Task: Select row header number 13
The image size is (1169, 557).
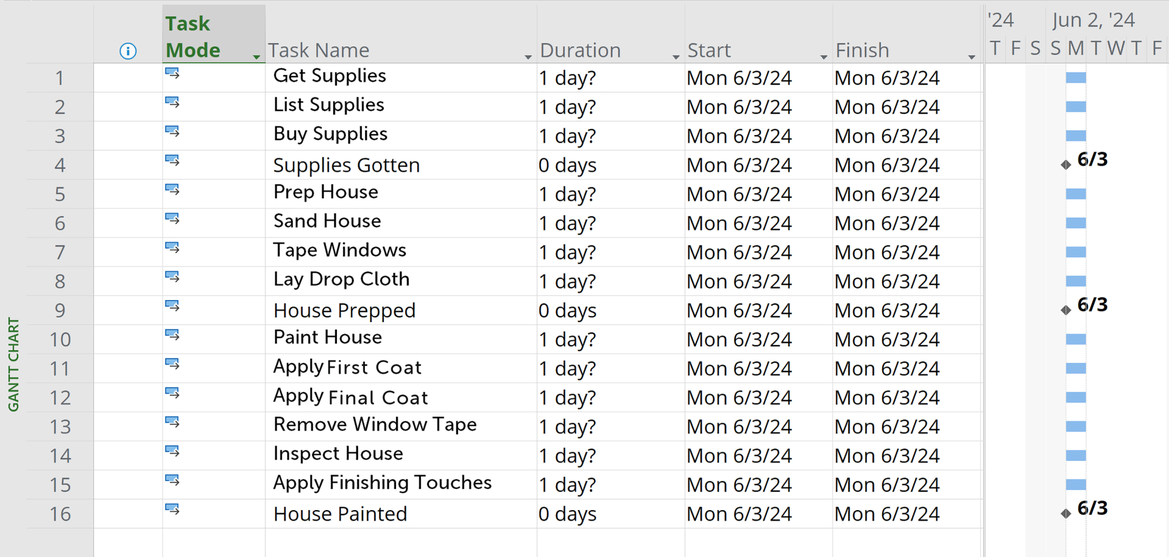Action: [x=60, y=427]
